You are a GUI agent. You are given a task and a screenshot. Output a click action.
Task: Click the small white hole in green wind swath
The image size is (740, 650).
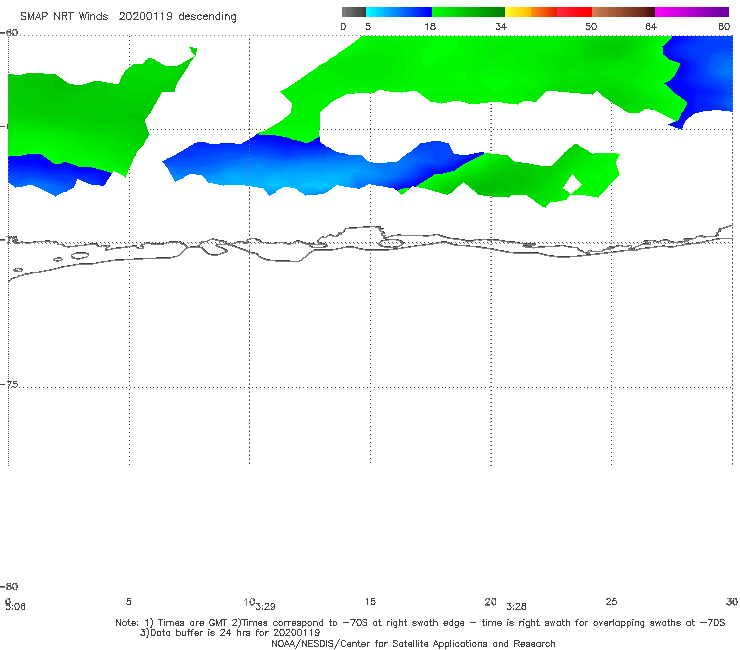pyautogui.click(x=572, y=184)
